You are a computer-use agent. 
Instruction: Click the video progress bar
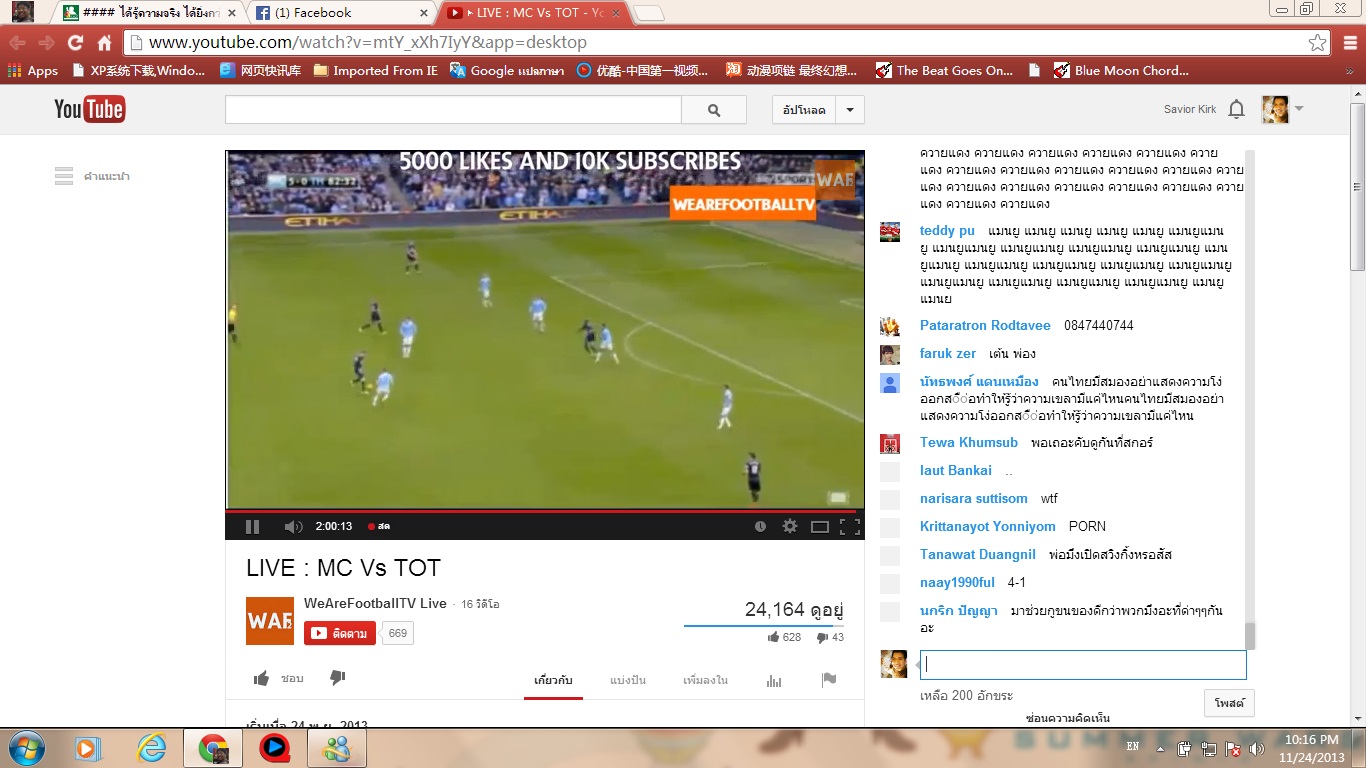coord(544,511)
